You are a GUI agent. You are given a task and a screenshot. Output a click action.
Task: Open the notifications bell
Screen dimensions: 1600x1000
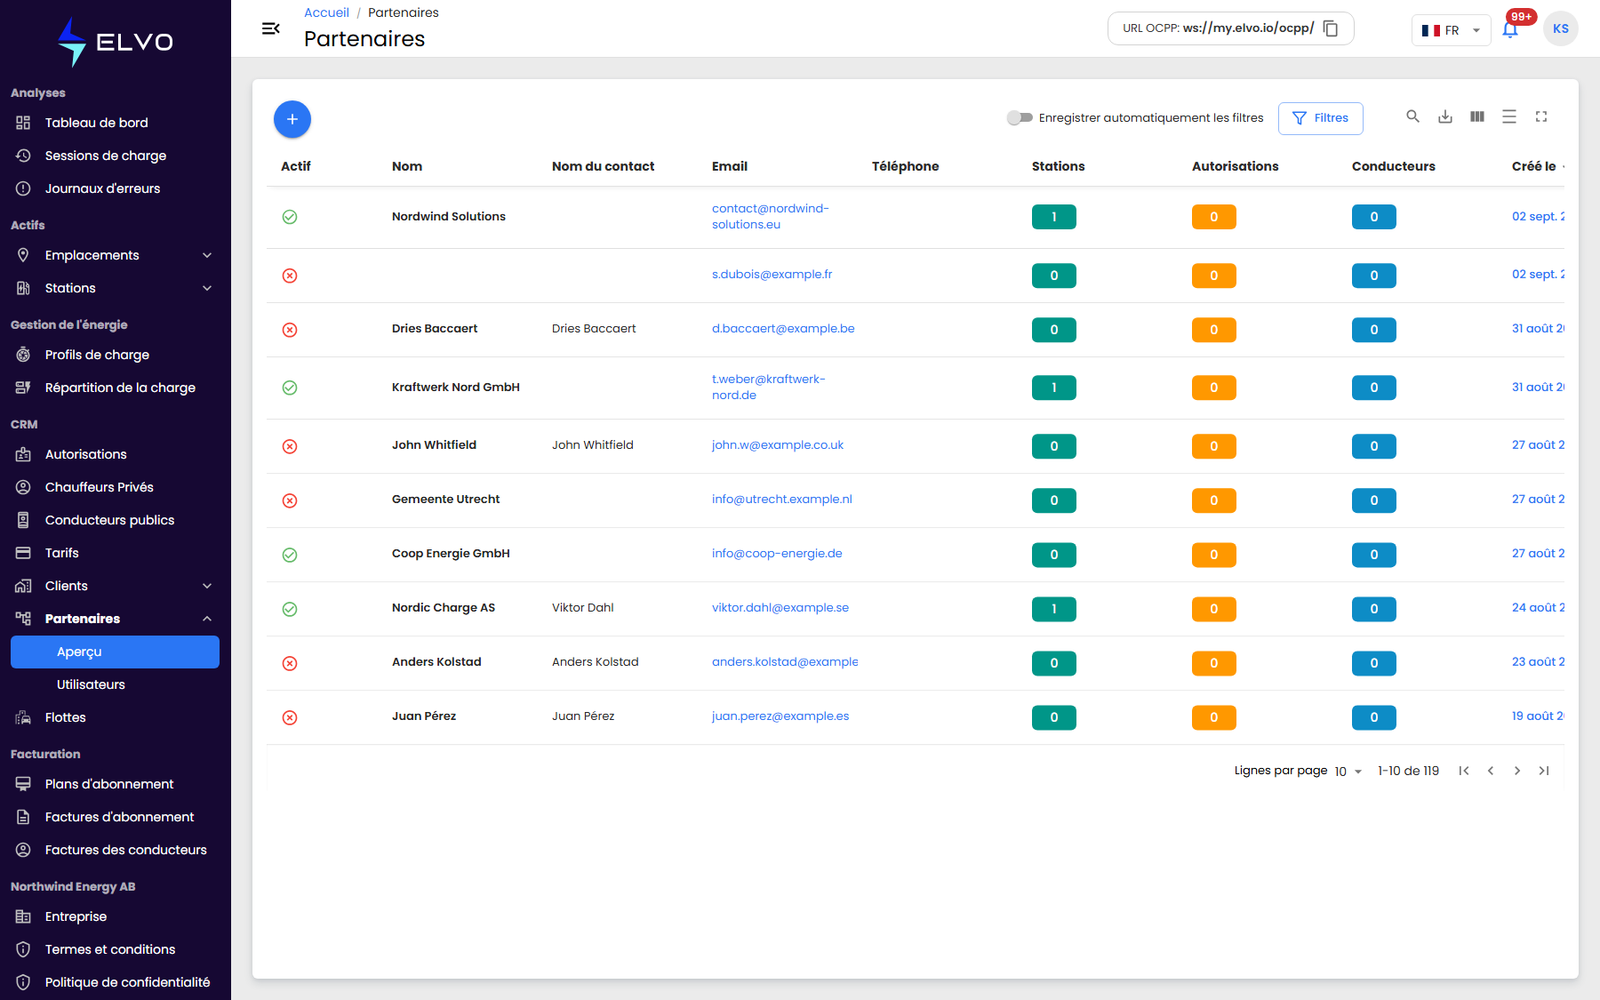(1510, 29)
